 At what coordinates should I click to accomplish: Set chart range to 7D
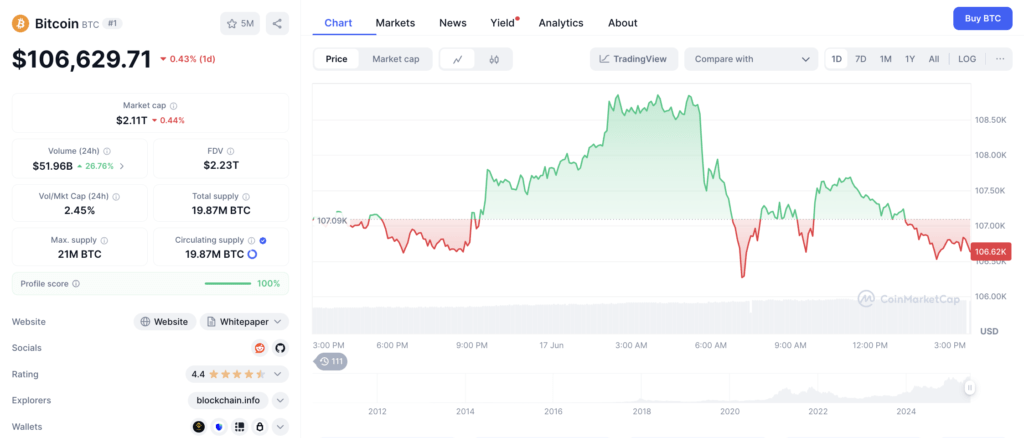(861, 59)
